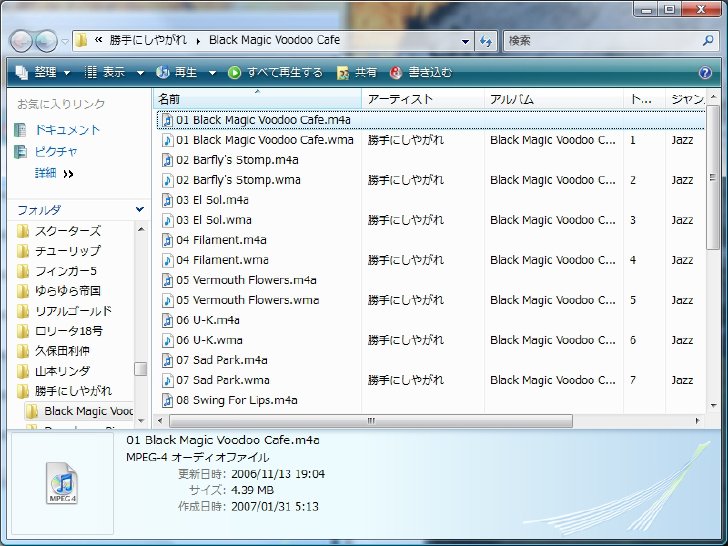Select file icon of 04 Filament.m4a
The image size is (728, 546).
pos(167,240)
